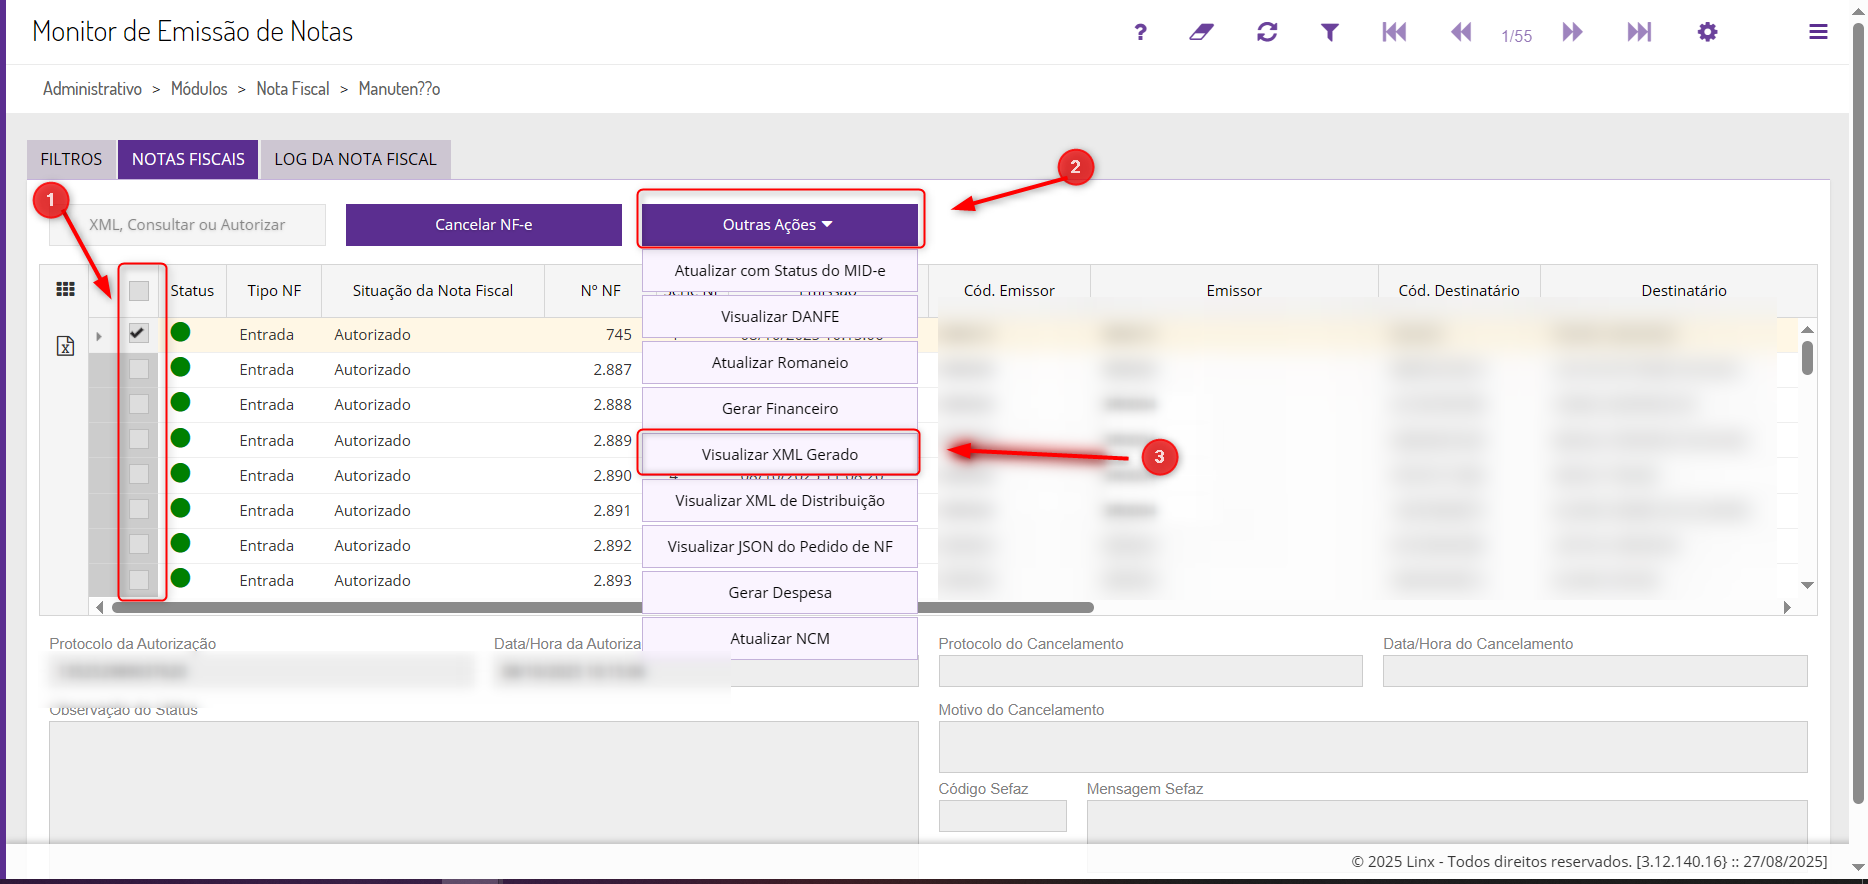The image size is (1868, 884).
Task: Select Atualizar NCM menu option
Action: [x=780, y=638]
